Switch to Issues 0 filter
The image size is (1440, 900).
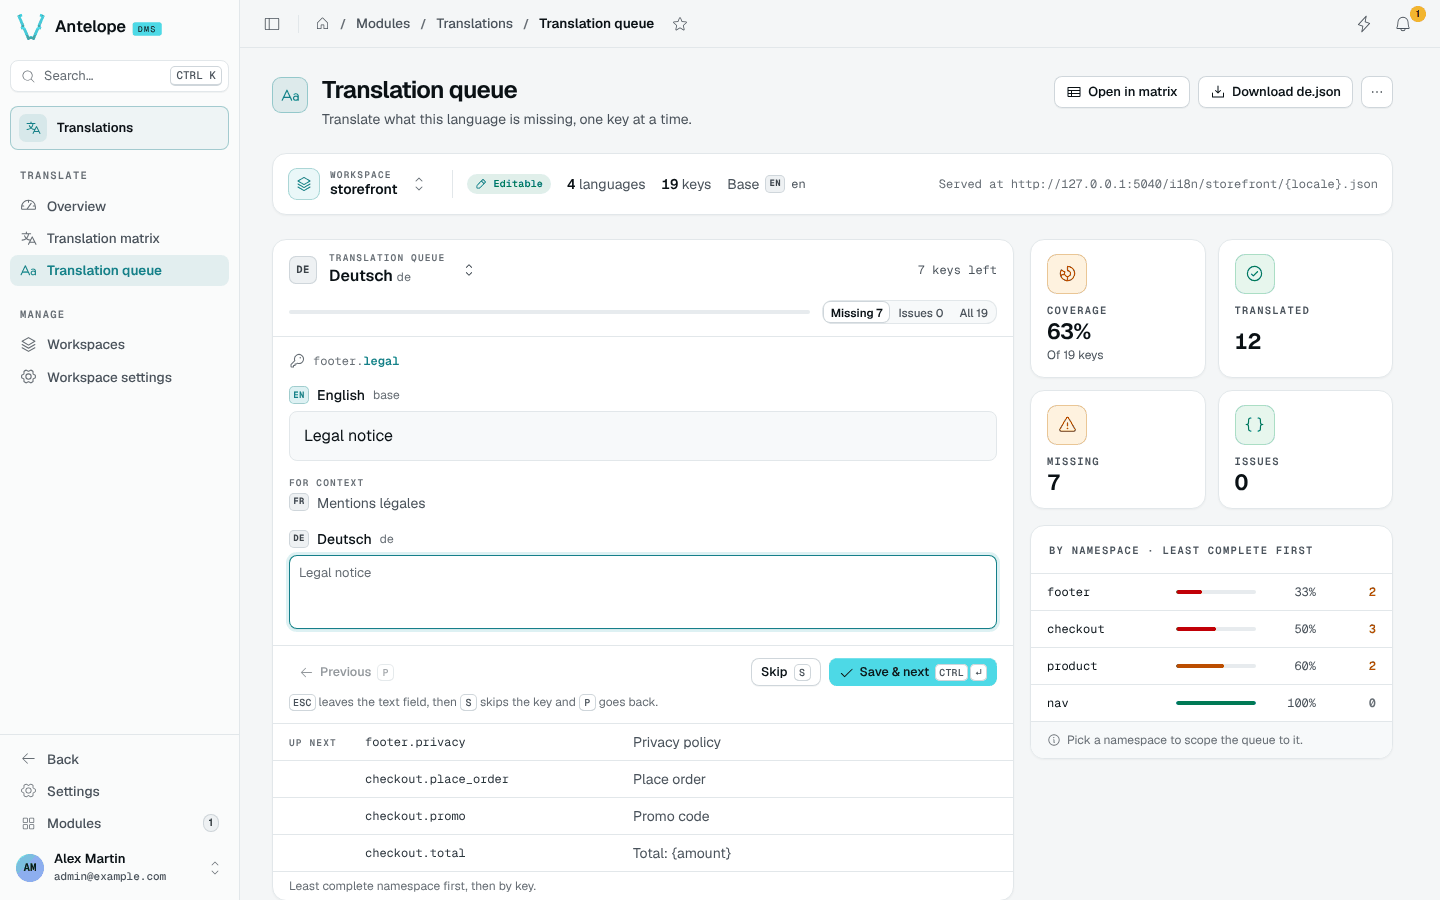[920, 313]
